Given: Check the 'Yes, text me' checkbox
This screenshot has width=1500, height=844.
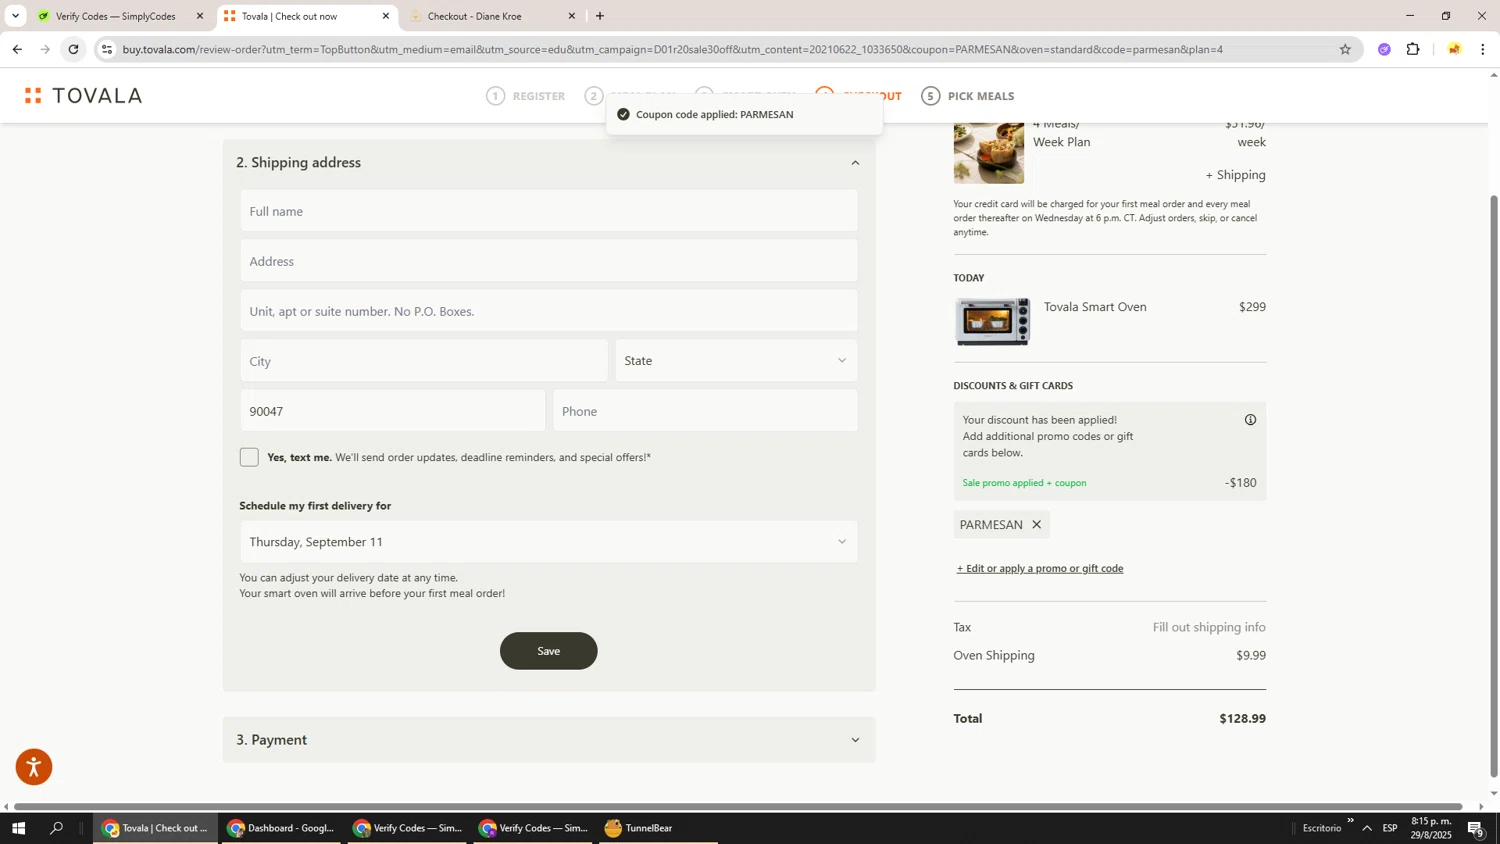Looking at the screenshot, I should (249, 457).
